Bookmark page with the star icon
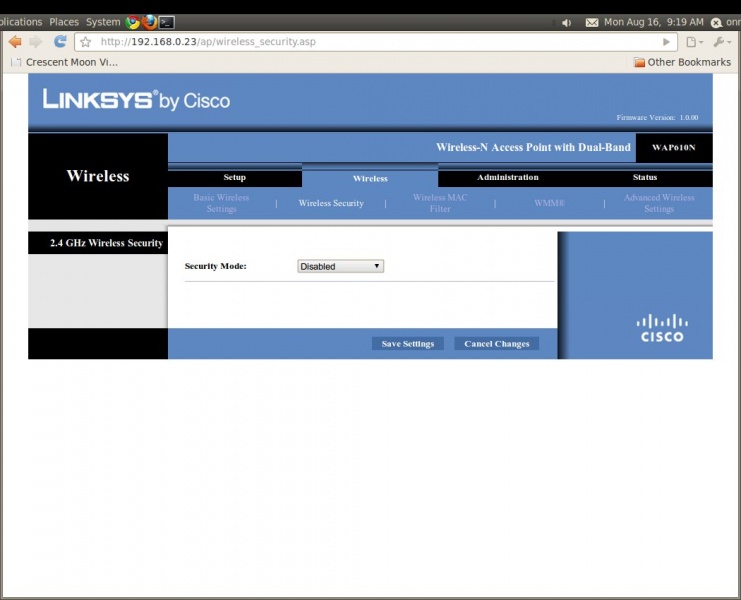 [x=86, y=42]
